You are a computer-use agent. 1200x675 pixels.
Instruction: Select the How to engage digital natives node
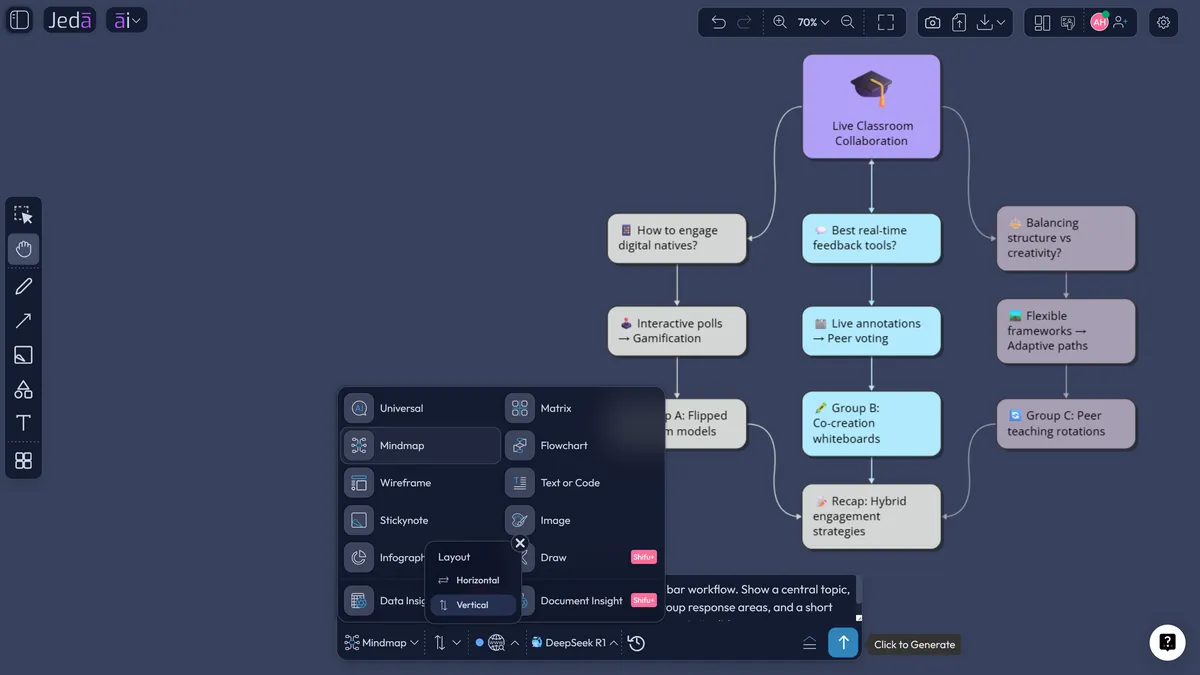(x=677, y=238)
